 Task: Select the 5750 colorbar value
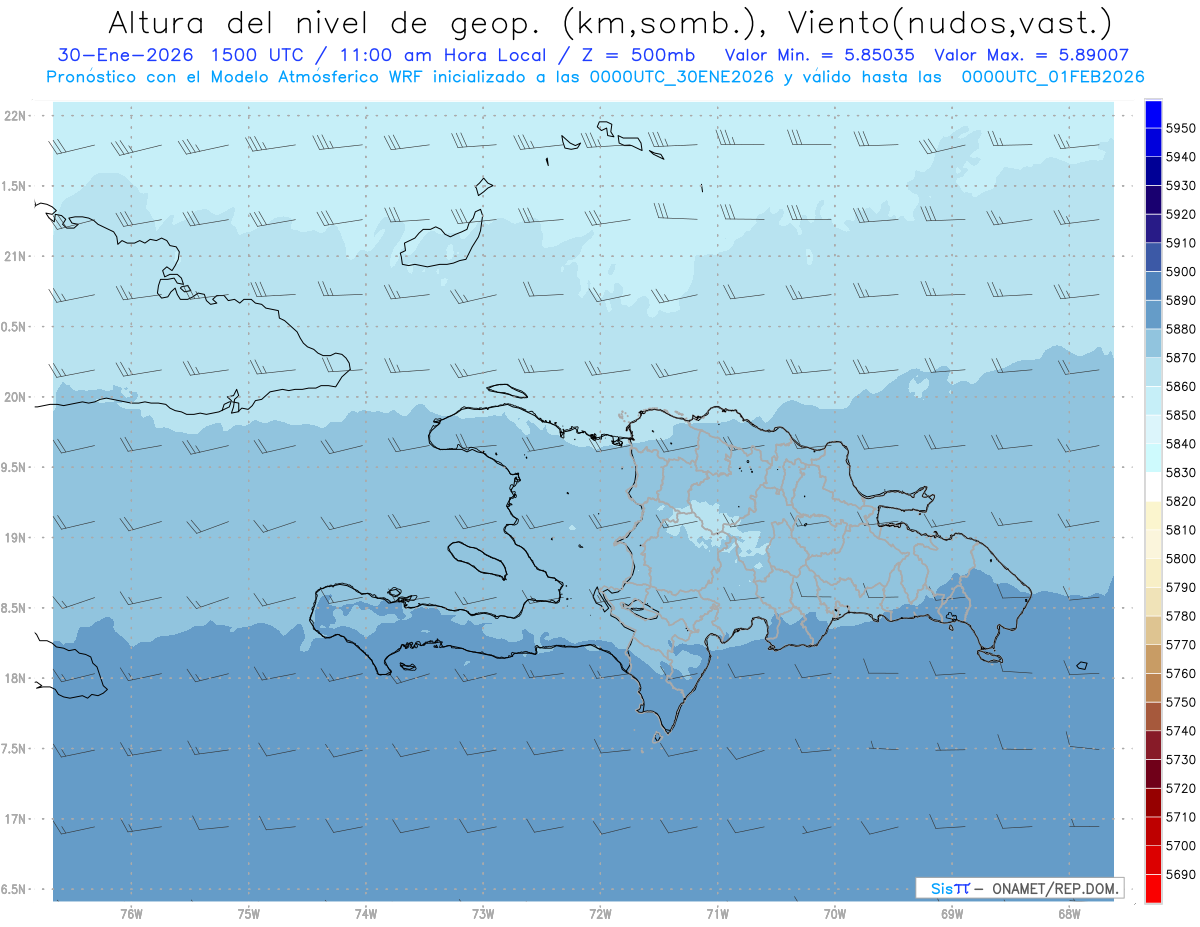pyautogui.click(x=1181, y=701)
